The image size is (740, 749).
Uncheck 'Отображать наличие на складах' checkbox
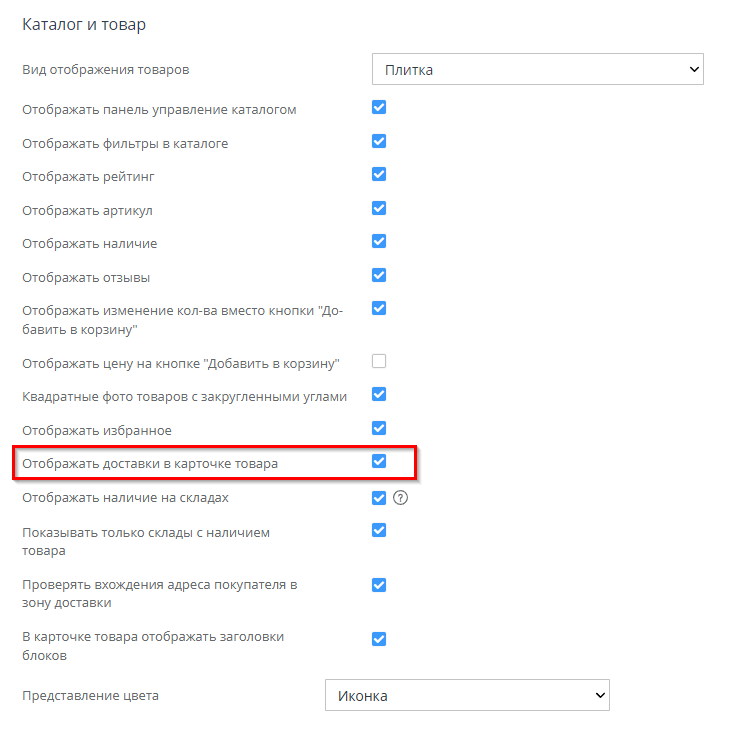tap(379, 498)
